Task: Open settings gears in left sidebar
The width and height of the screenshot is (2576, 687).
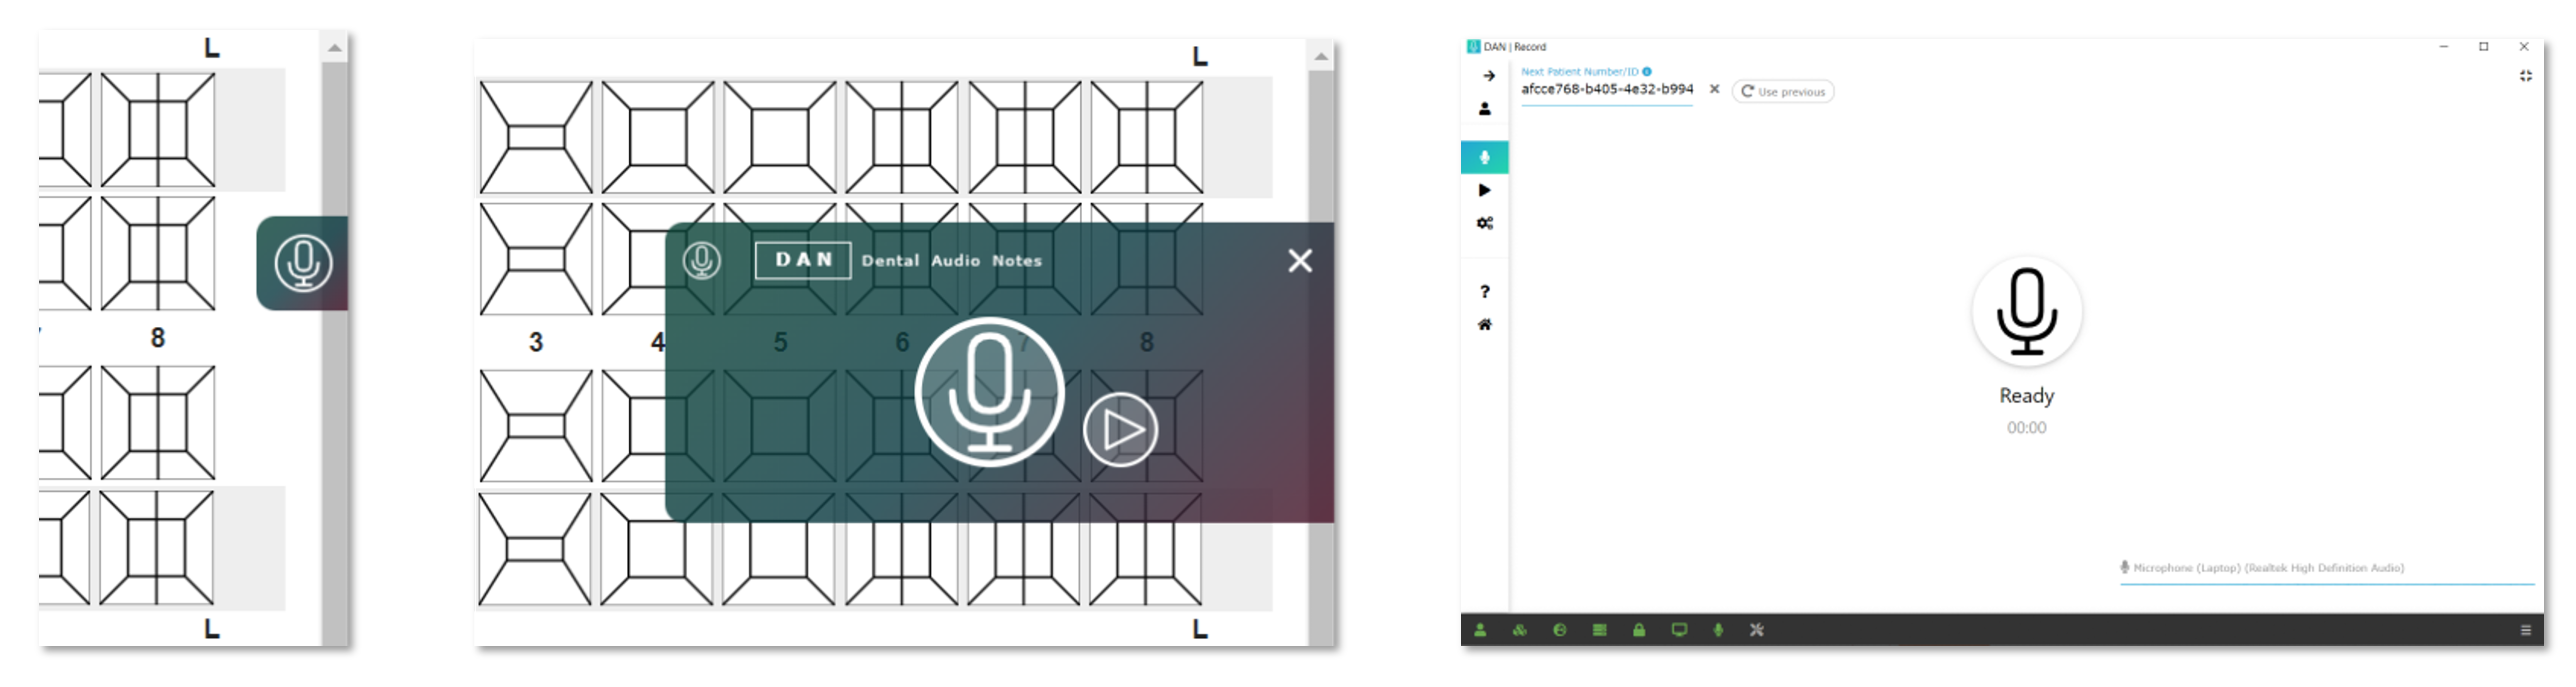Action: click(1484, 223)
